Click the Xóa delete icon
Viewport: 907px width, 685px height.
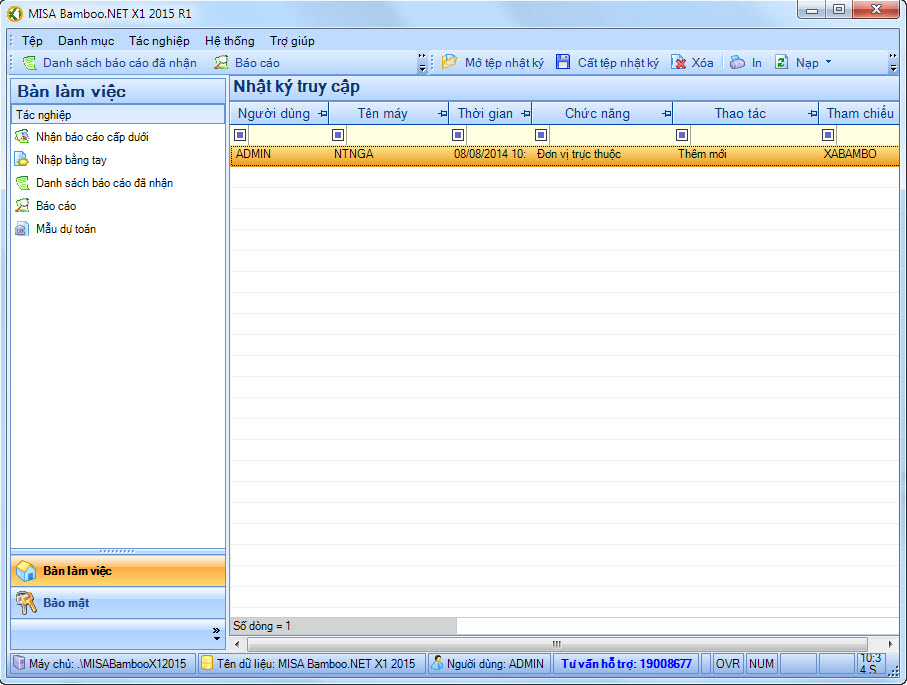(x=679, y=62)
